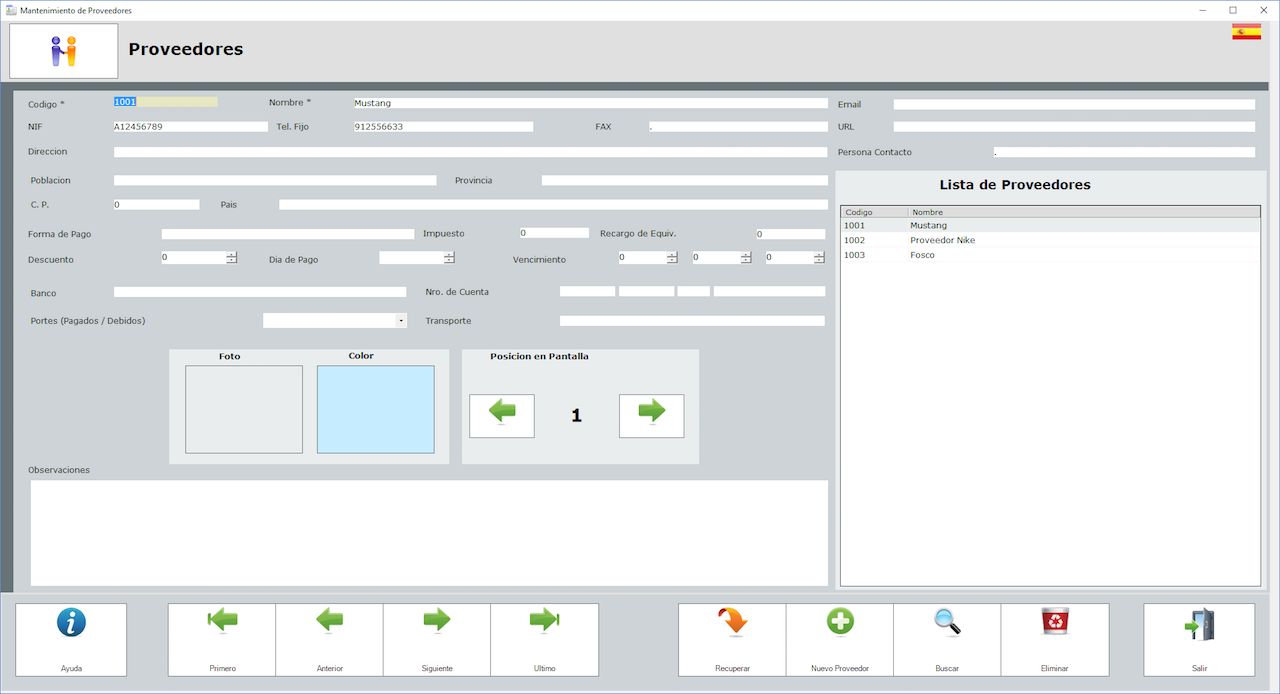The height and width of the screenshot is (694, 1280).
Task: Click the Observaciones text area
Action: click(x=429, y=532)
